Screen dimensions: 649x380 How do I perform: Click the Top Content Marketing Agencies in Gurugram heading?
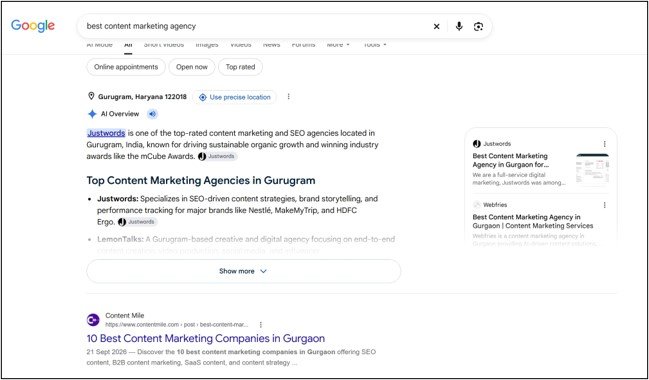(x=201, y=180)
